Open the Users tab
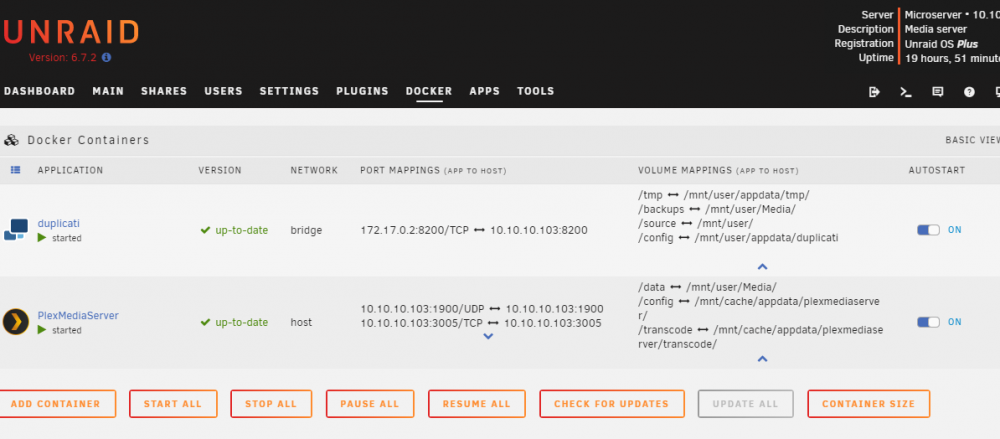Screen dimensions: 1000x439 click(x=223, y=91)
